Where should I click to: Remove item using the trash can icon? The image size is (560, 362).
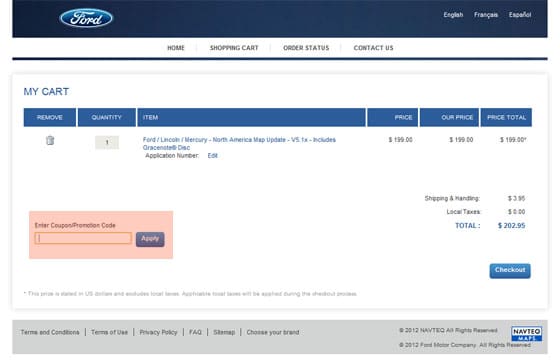(50, 140)
